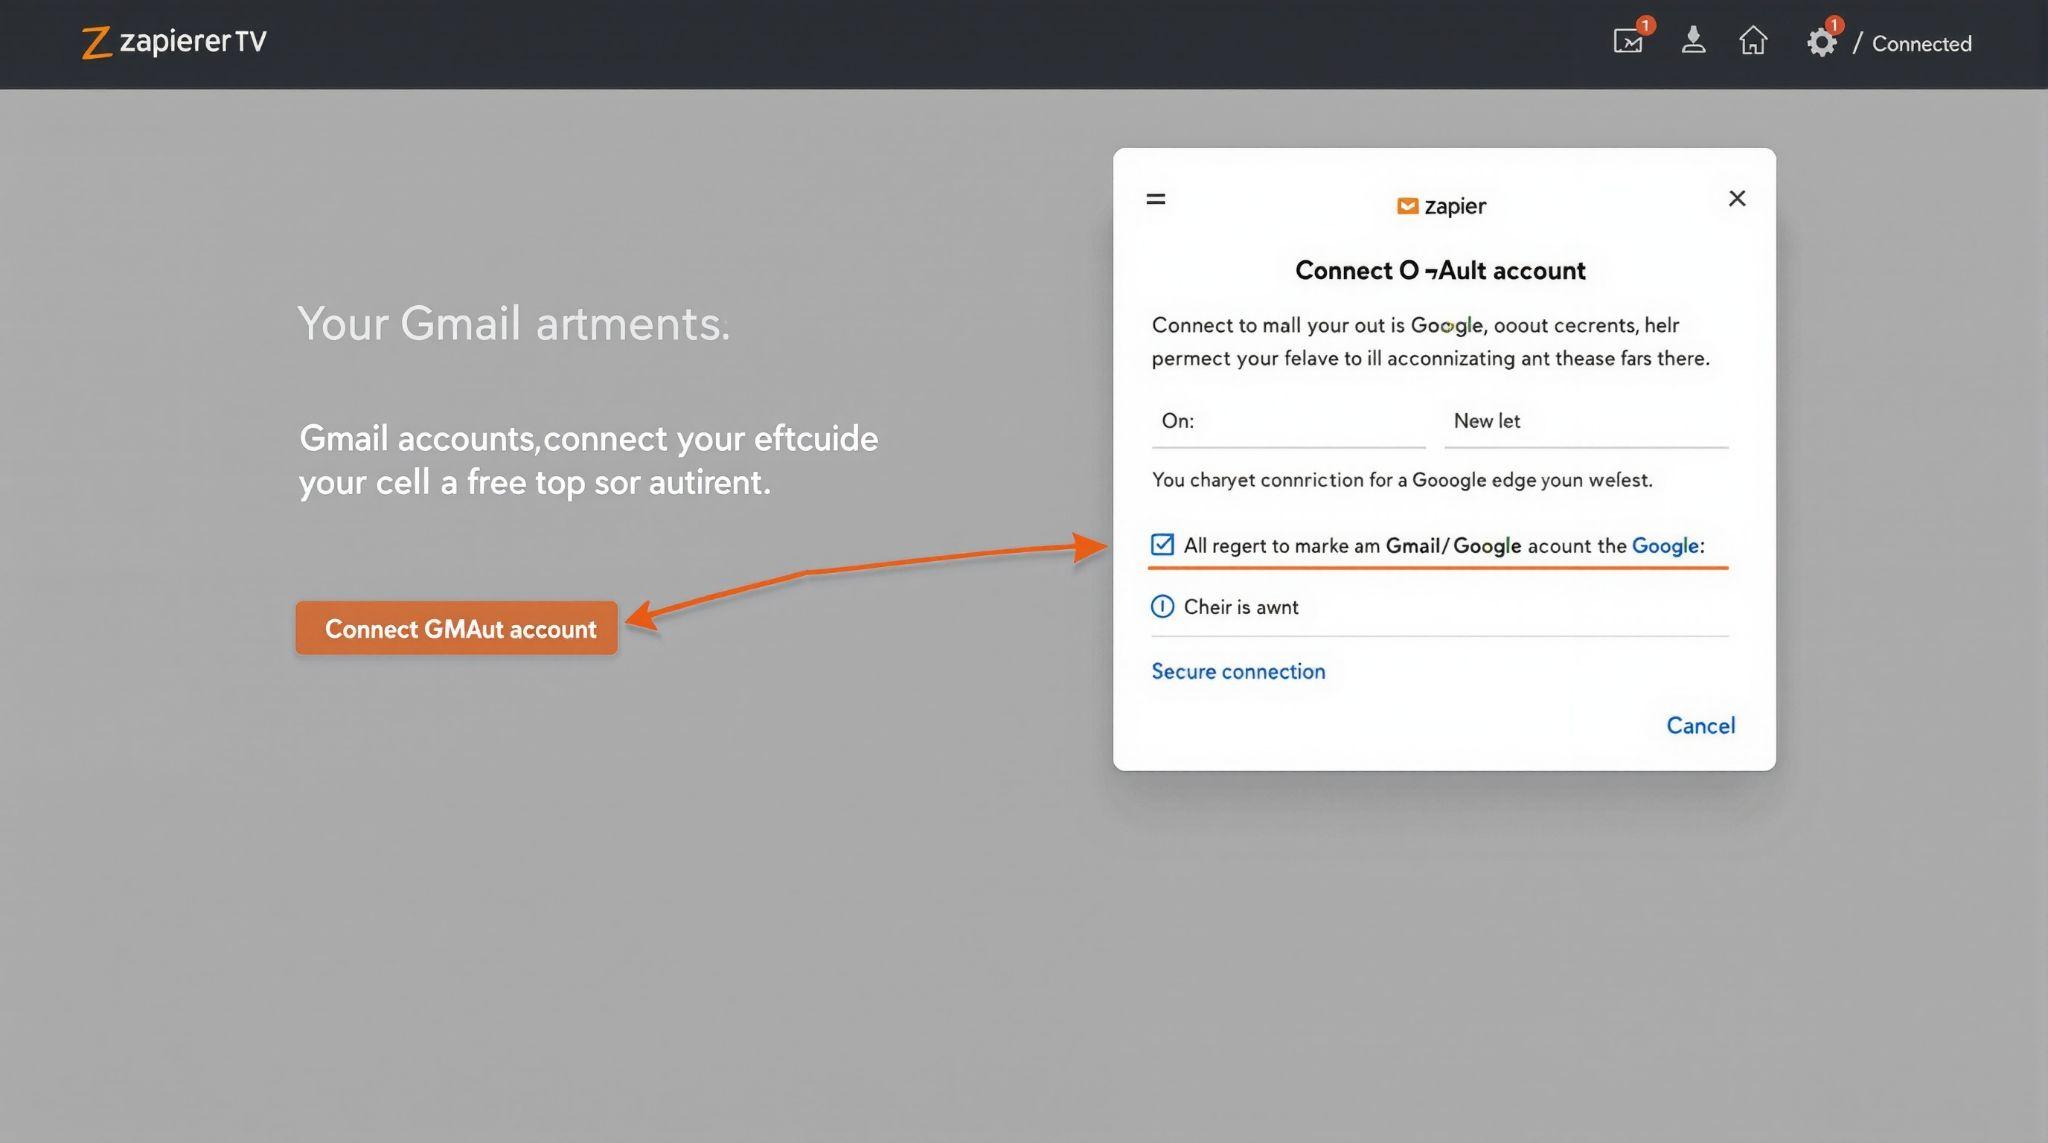This screenshot has height=1143, width=2048.
Task: Open the mail notifications icon
Action: click(x=1628, y=42)
